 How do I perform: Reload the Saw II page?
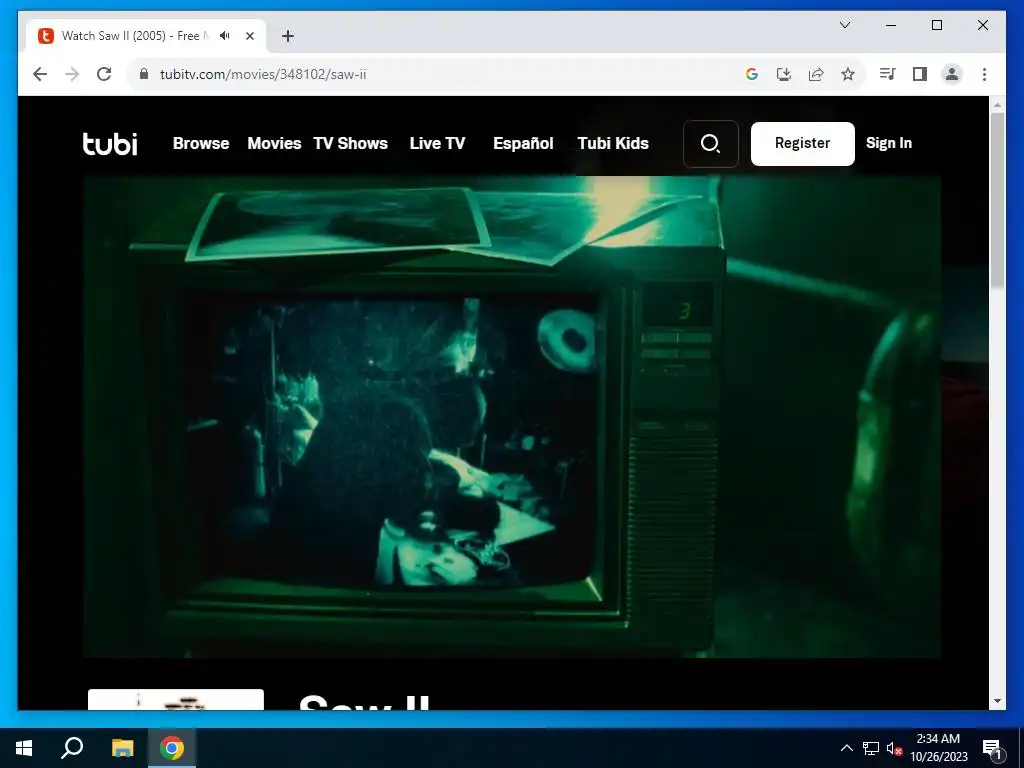104,74
